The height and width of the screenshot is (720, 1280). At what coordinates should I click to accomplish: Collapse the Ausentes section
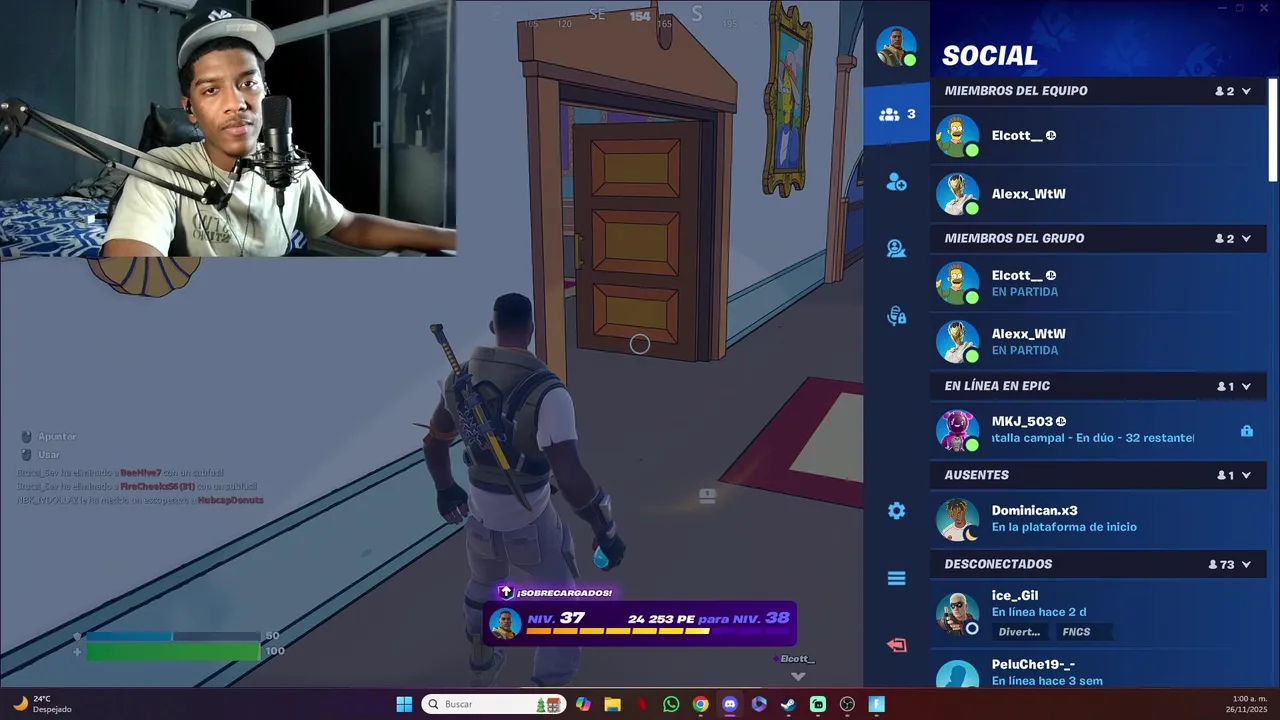(x=1246, y=476)
